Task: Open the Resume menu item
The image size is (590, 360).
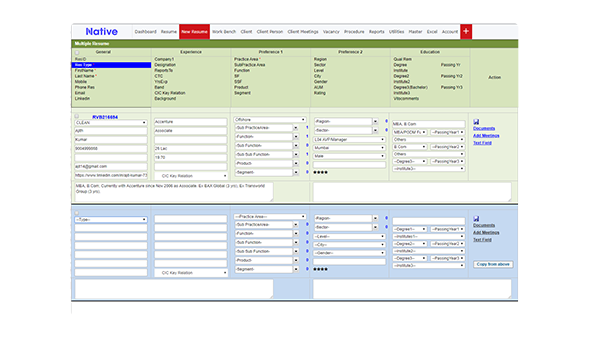Action: (x=169, y=32)
